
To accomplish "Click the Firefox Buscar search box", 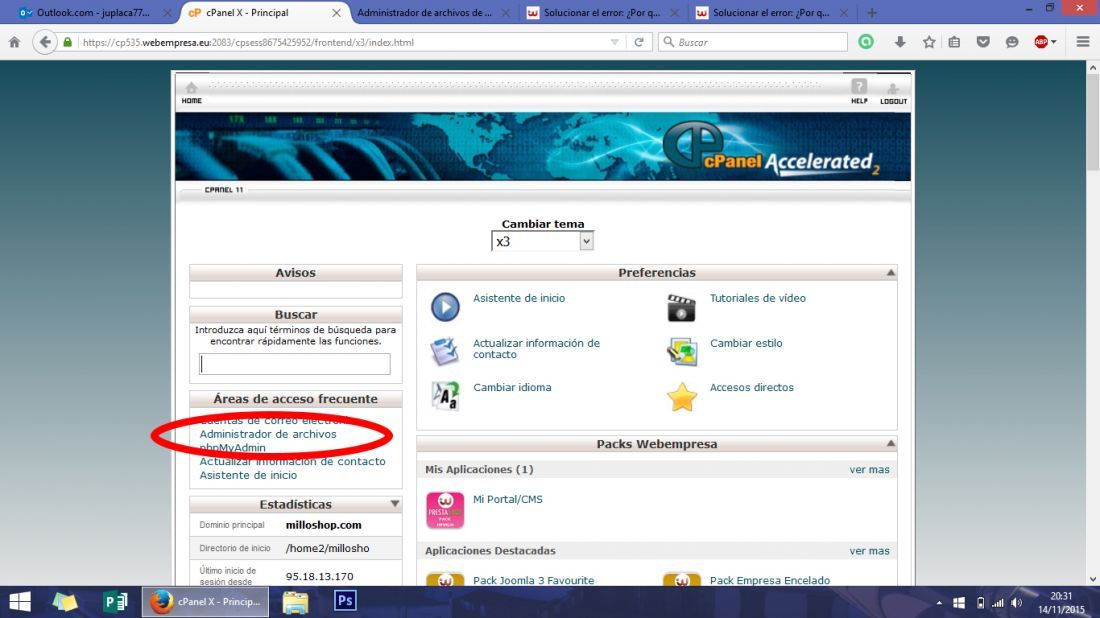I will point(753,42).
